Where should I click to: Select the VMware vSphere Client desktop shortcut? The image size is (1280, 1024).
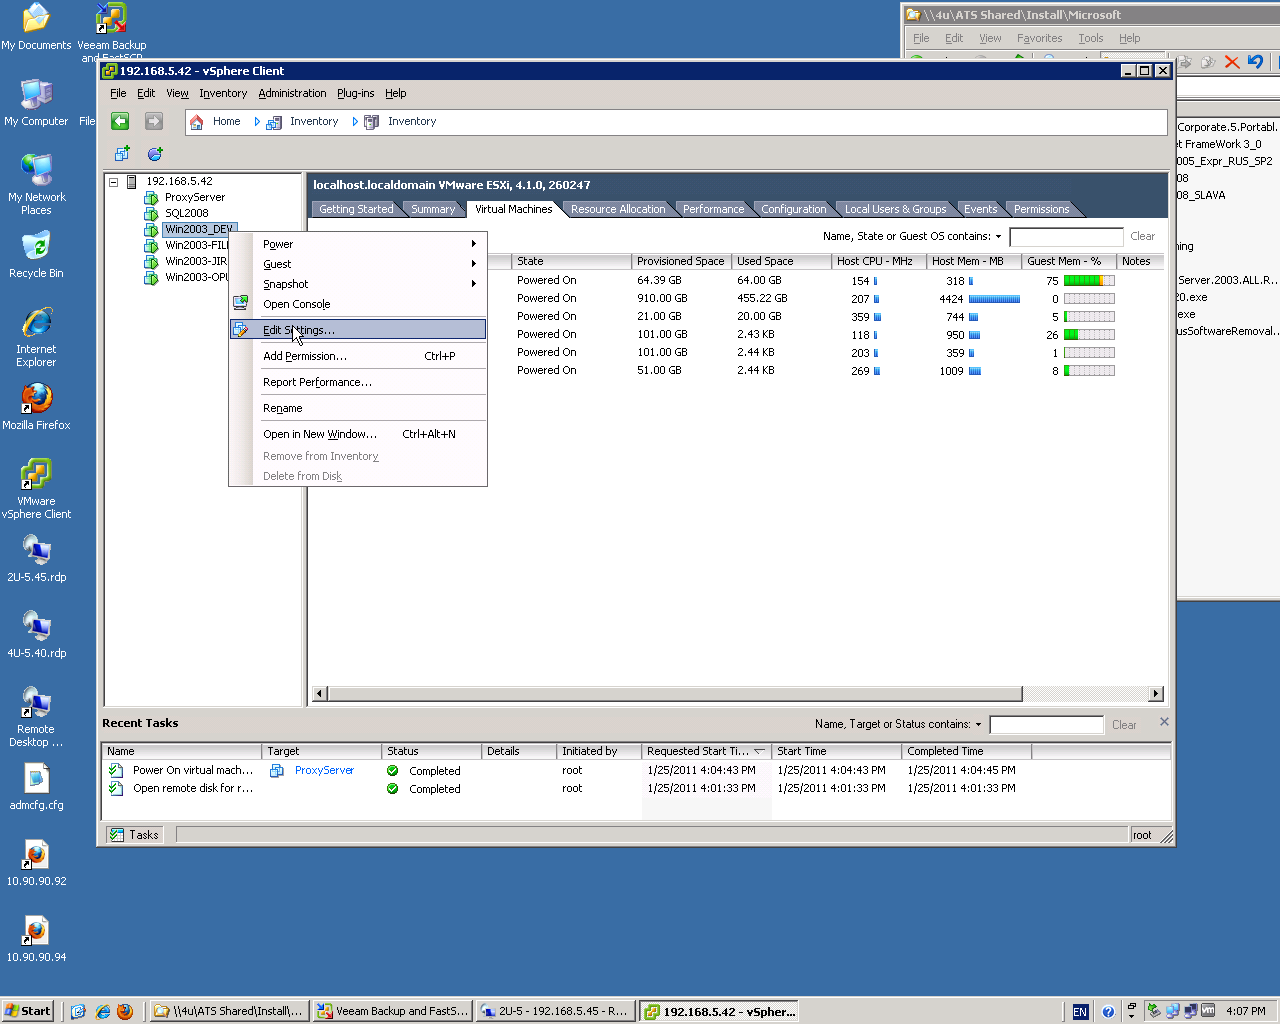coord(36,490)
